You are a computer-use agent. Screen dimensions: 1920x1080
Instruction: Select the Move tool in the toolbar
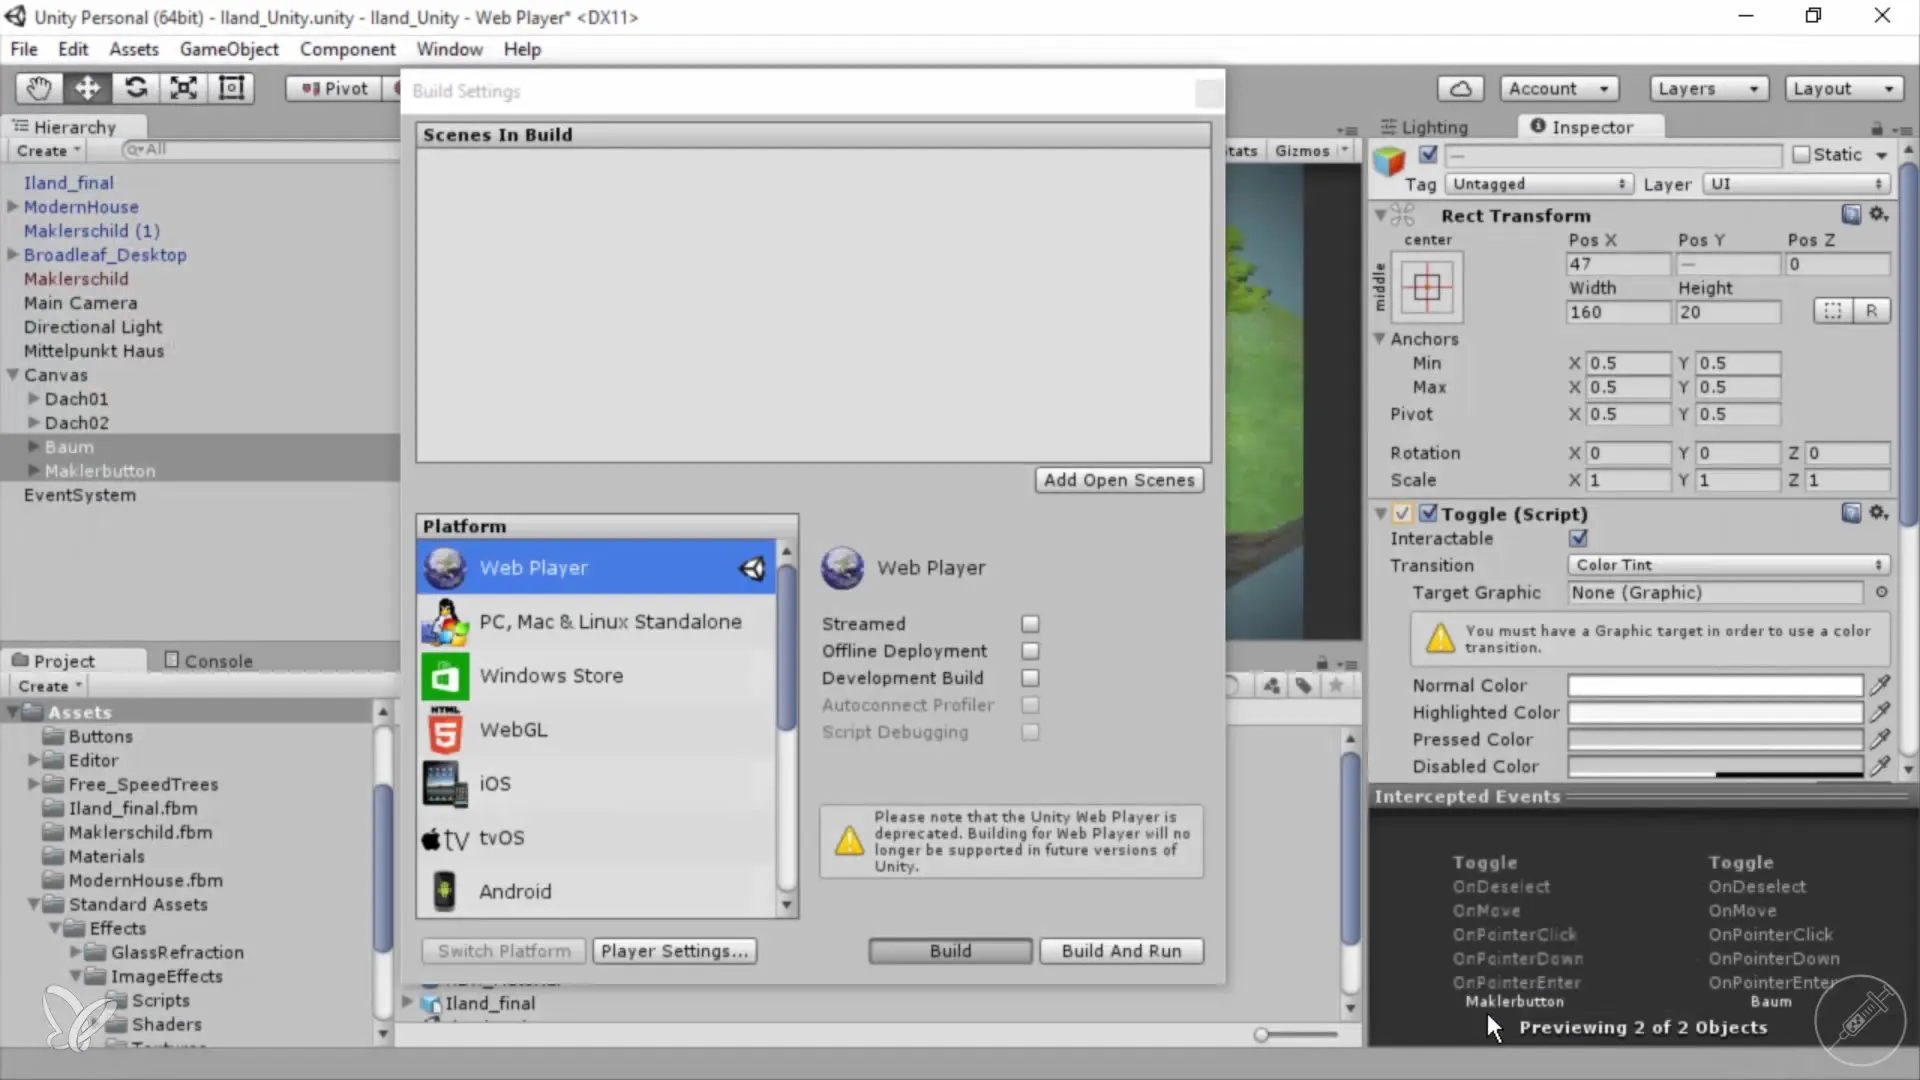coord(87,88)
